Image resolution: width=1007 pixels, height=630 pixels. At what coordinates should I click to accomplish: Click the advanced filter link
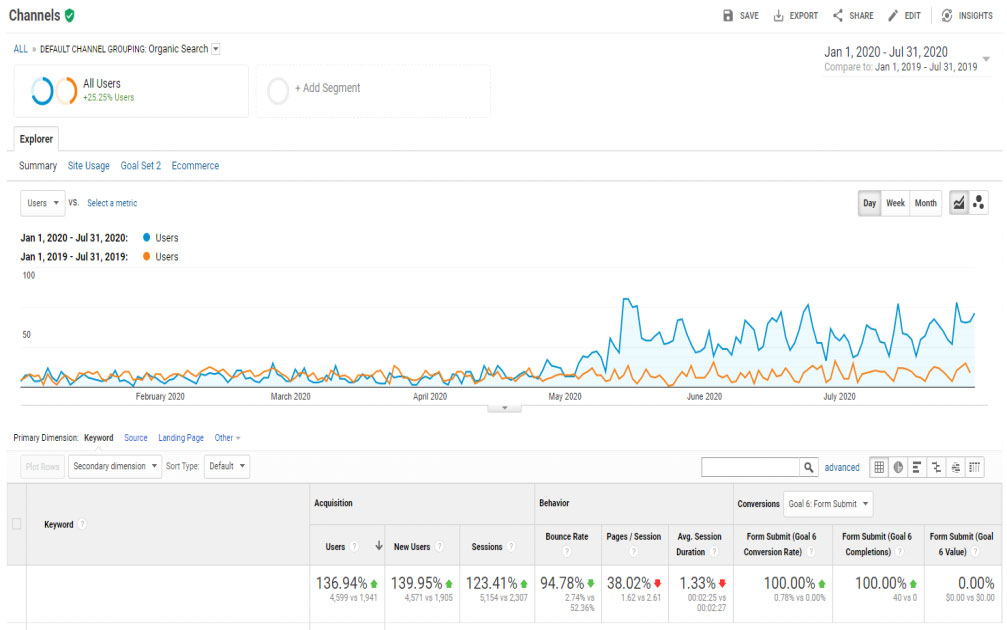point(841,467)
